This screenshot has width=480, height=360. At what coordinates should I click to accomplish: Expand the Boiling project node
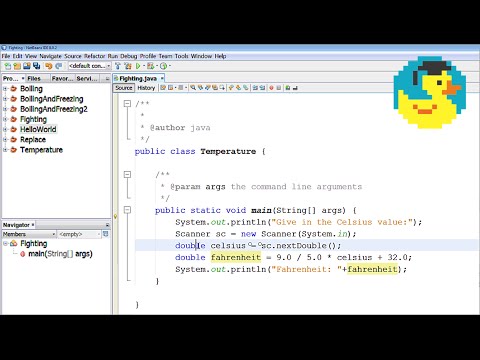click(5, 89)
